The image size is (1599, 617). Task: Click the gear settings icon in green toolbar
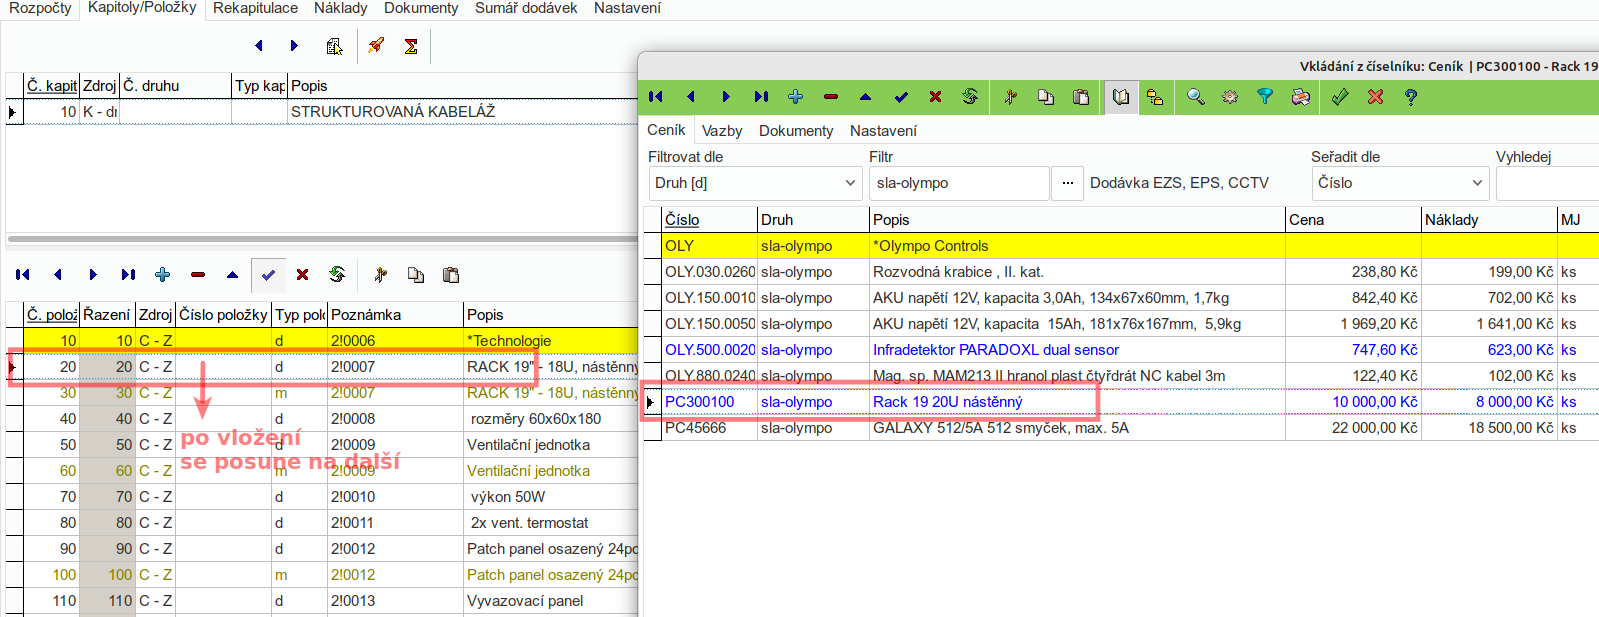[x=1230, y=97]
